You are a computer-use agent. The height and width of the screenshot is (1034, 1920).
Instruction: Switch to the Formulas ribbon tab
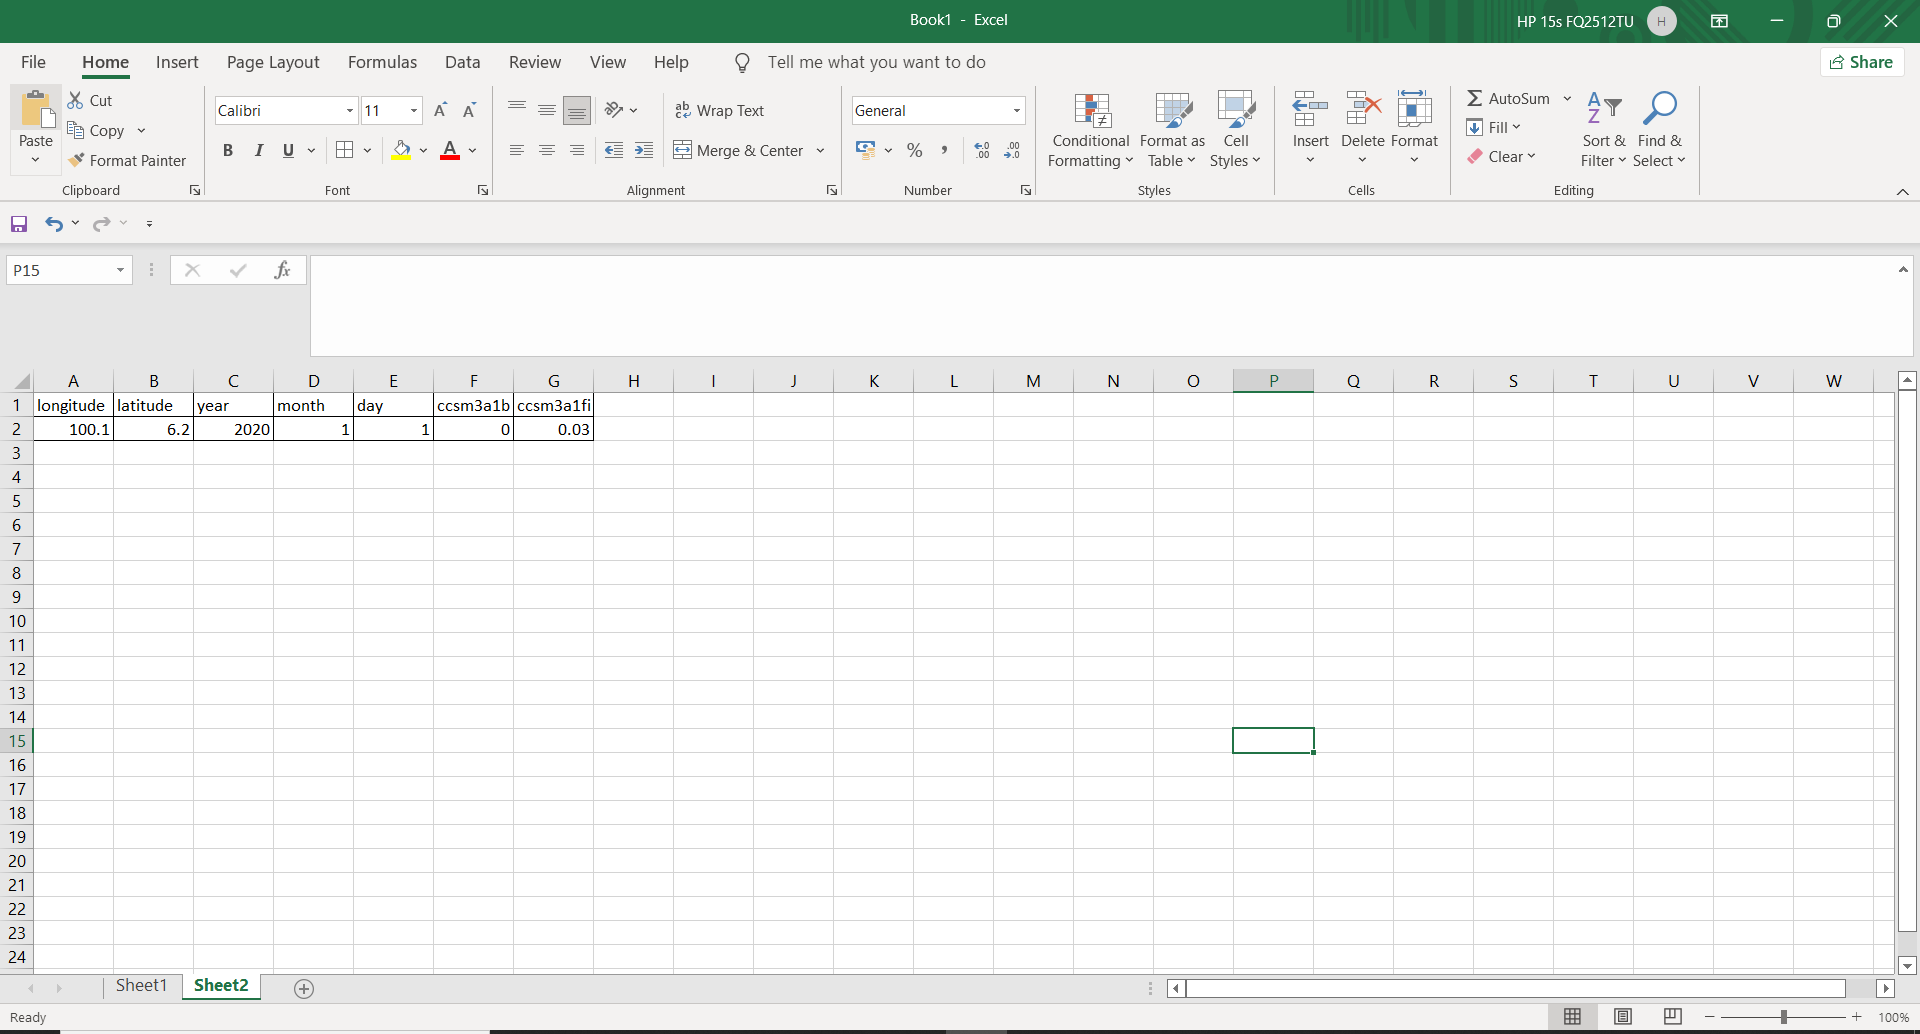pyautogui.click(x=382, y=61)
